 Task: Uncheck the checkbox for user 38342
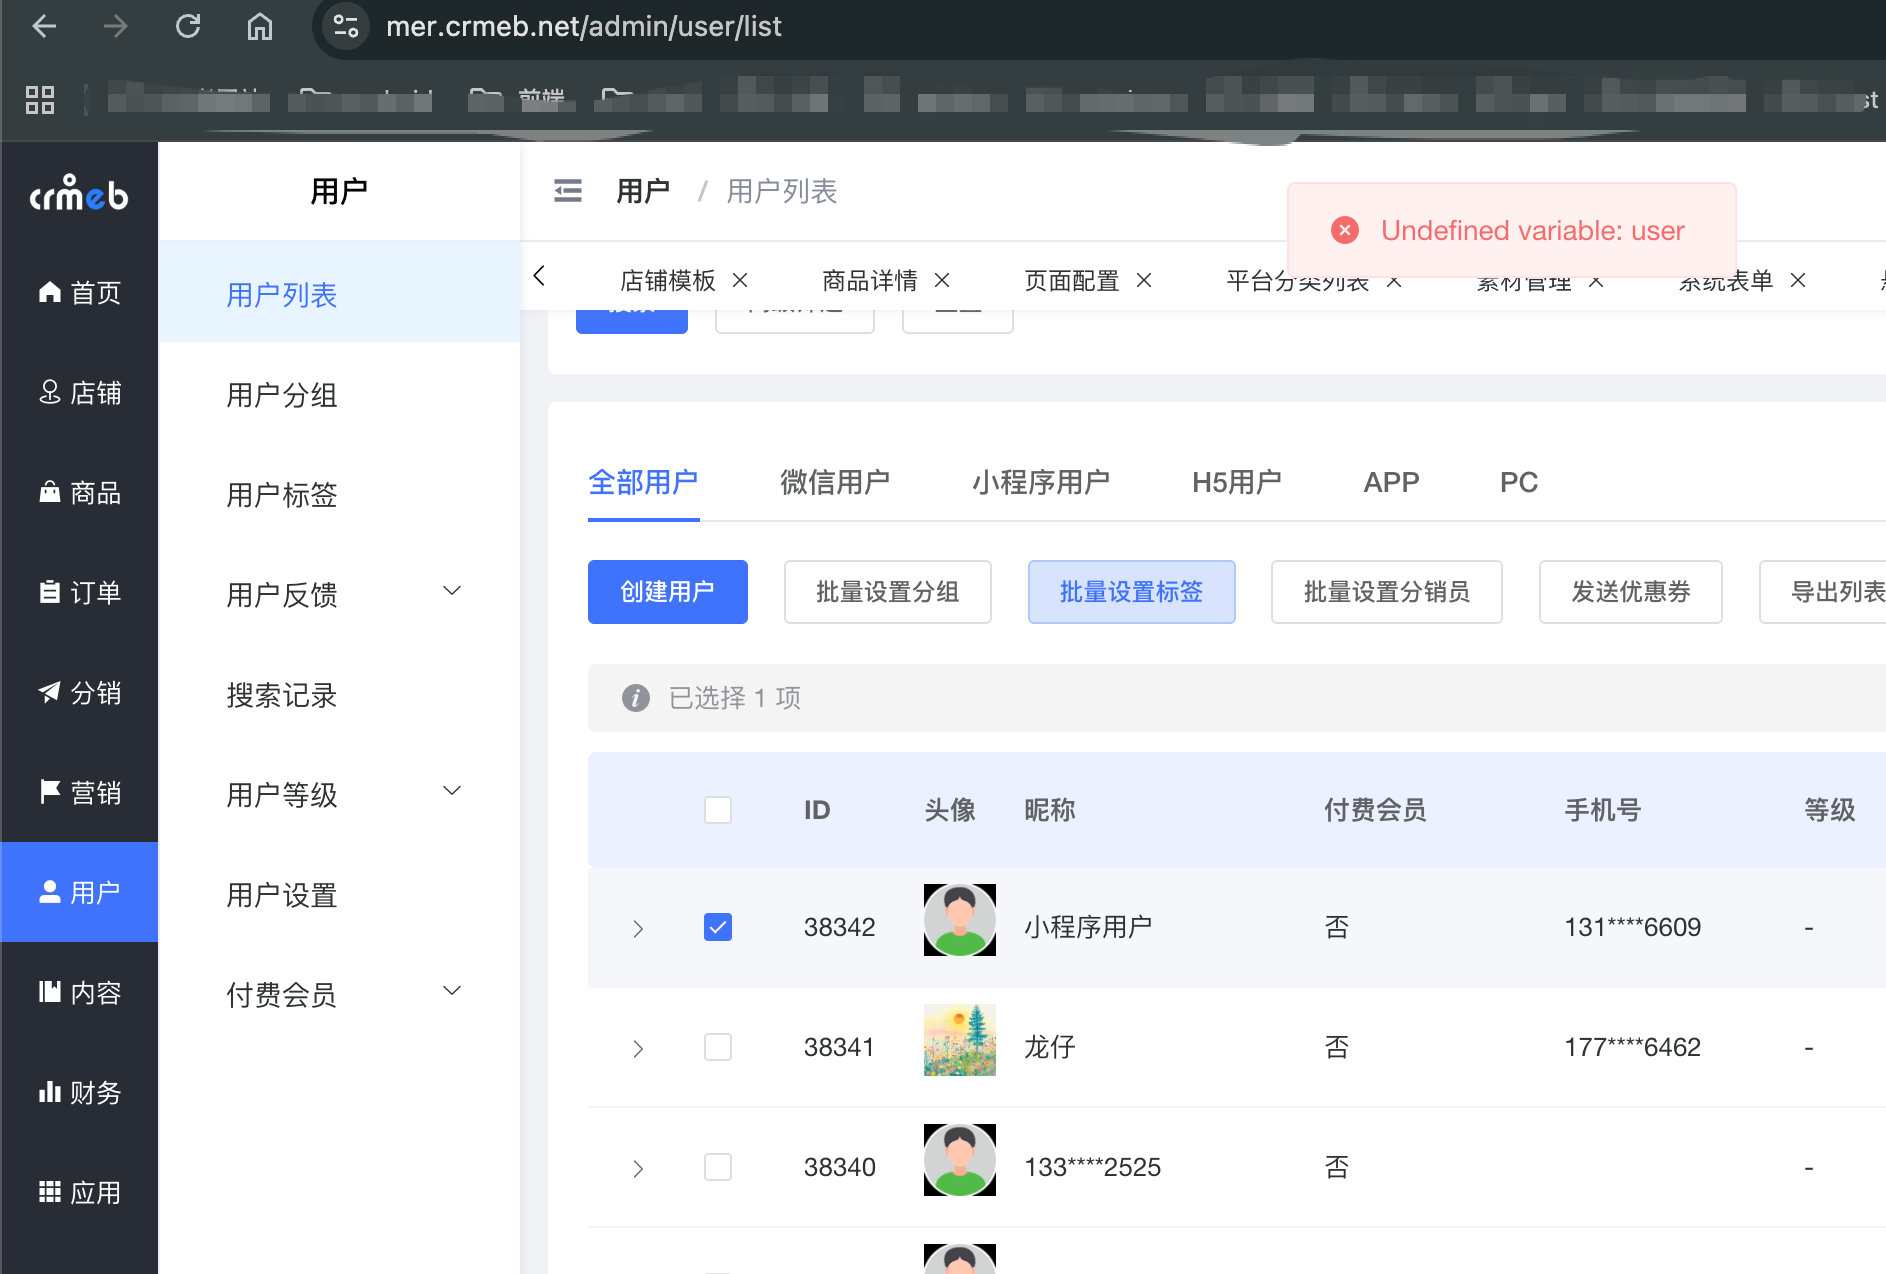718,927
